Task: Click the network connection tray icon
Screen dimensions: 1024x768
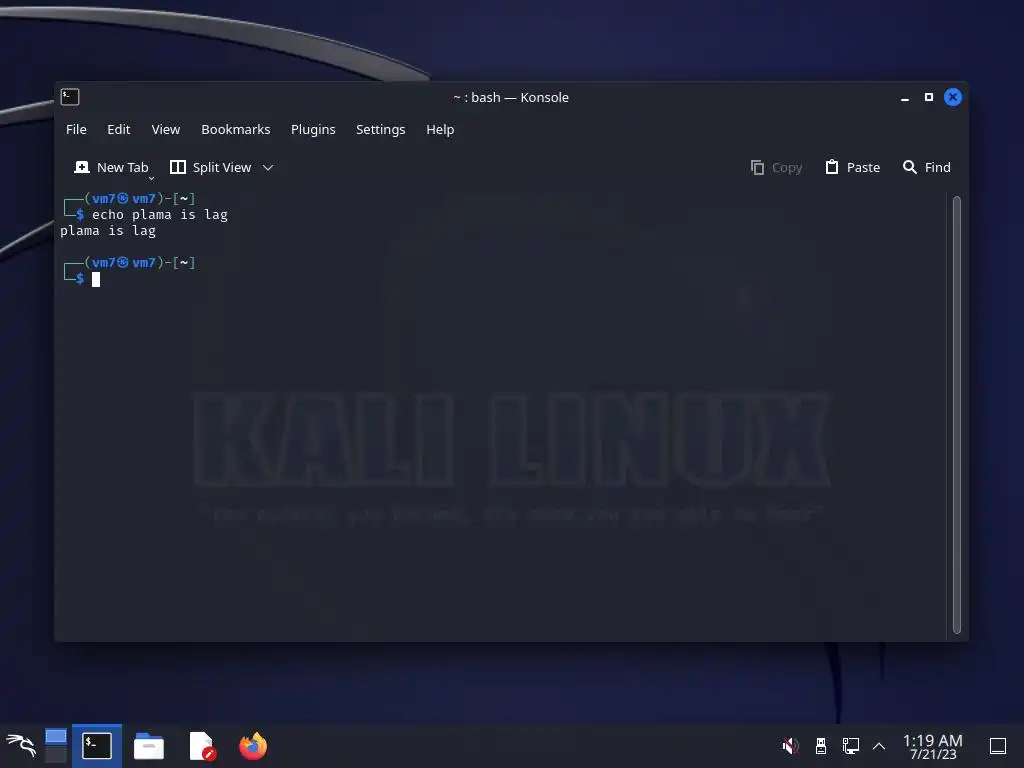Action: click(x=850, y=746)
